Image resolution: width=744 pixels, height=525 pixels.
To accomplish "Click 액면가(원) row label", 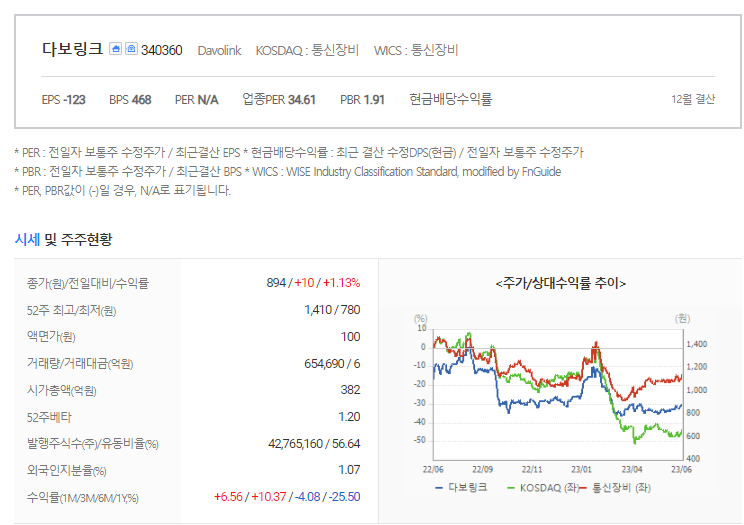I will [51, 337].
